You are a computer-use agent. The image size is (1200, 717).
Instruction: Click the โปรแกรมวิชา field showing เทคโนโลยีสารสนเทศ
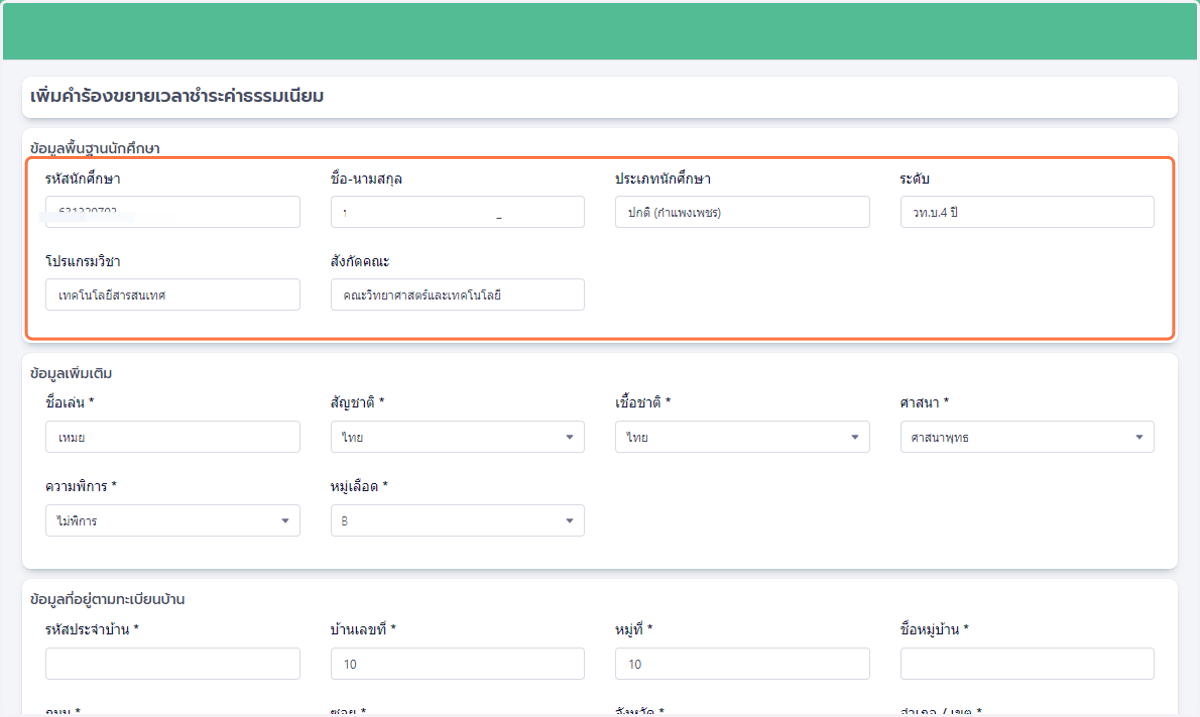click(172, 295)
